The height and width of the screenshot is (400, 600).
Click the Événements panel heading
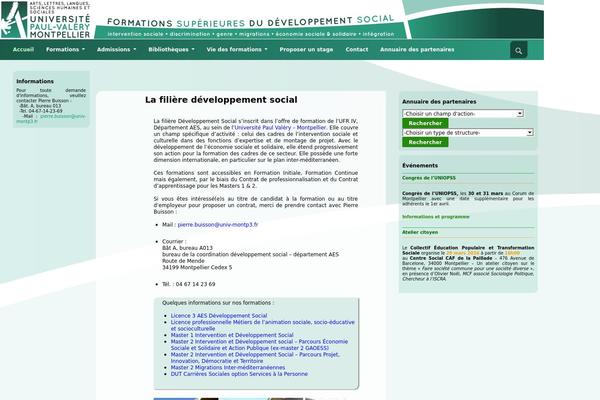pyautogui.click(x=420, y=166)
